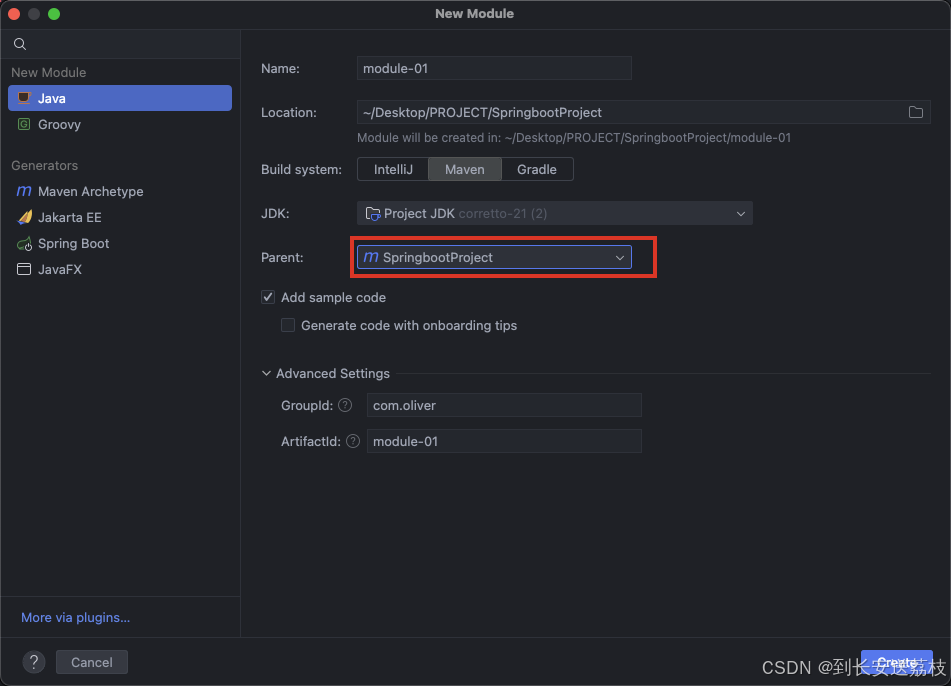This screenshot has width=951, height=686.
Task: Click the Create button
Action: pyautogui.click(x=896, y=662)
